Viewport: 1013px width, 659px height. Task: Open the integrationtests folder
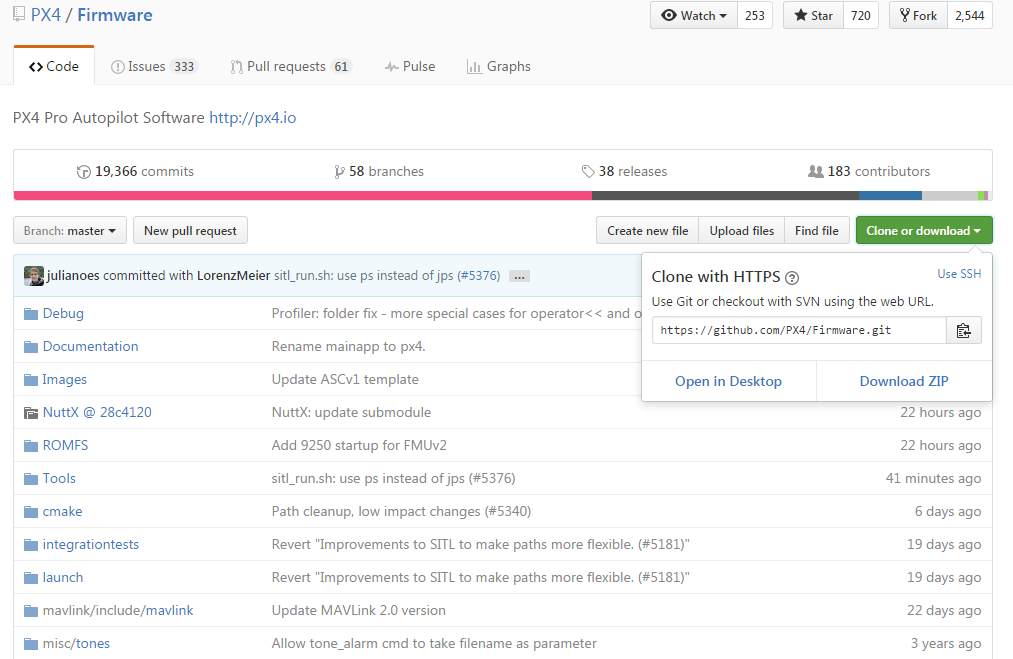pyautogui.click(x=90, y=545)
